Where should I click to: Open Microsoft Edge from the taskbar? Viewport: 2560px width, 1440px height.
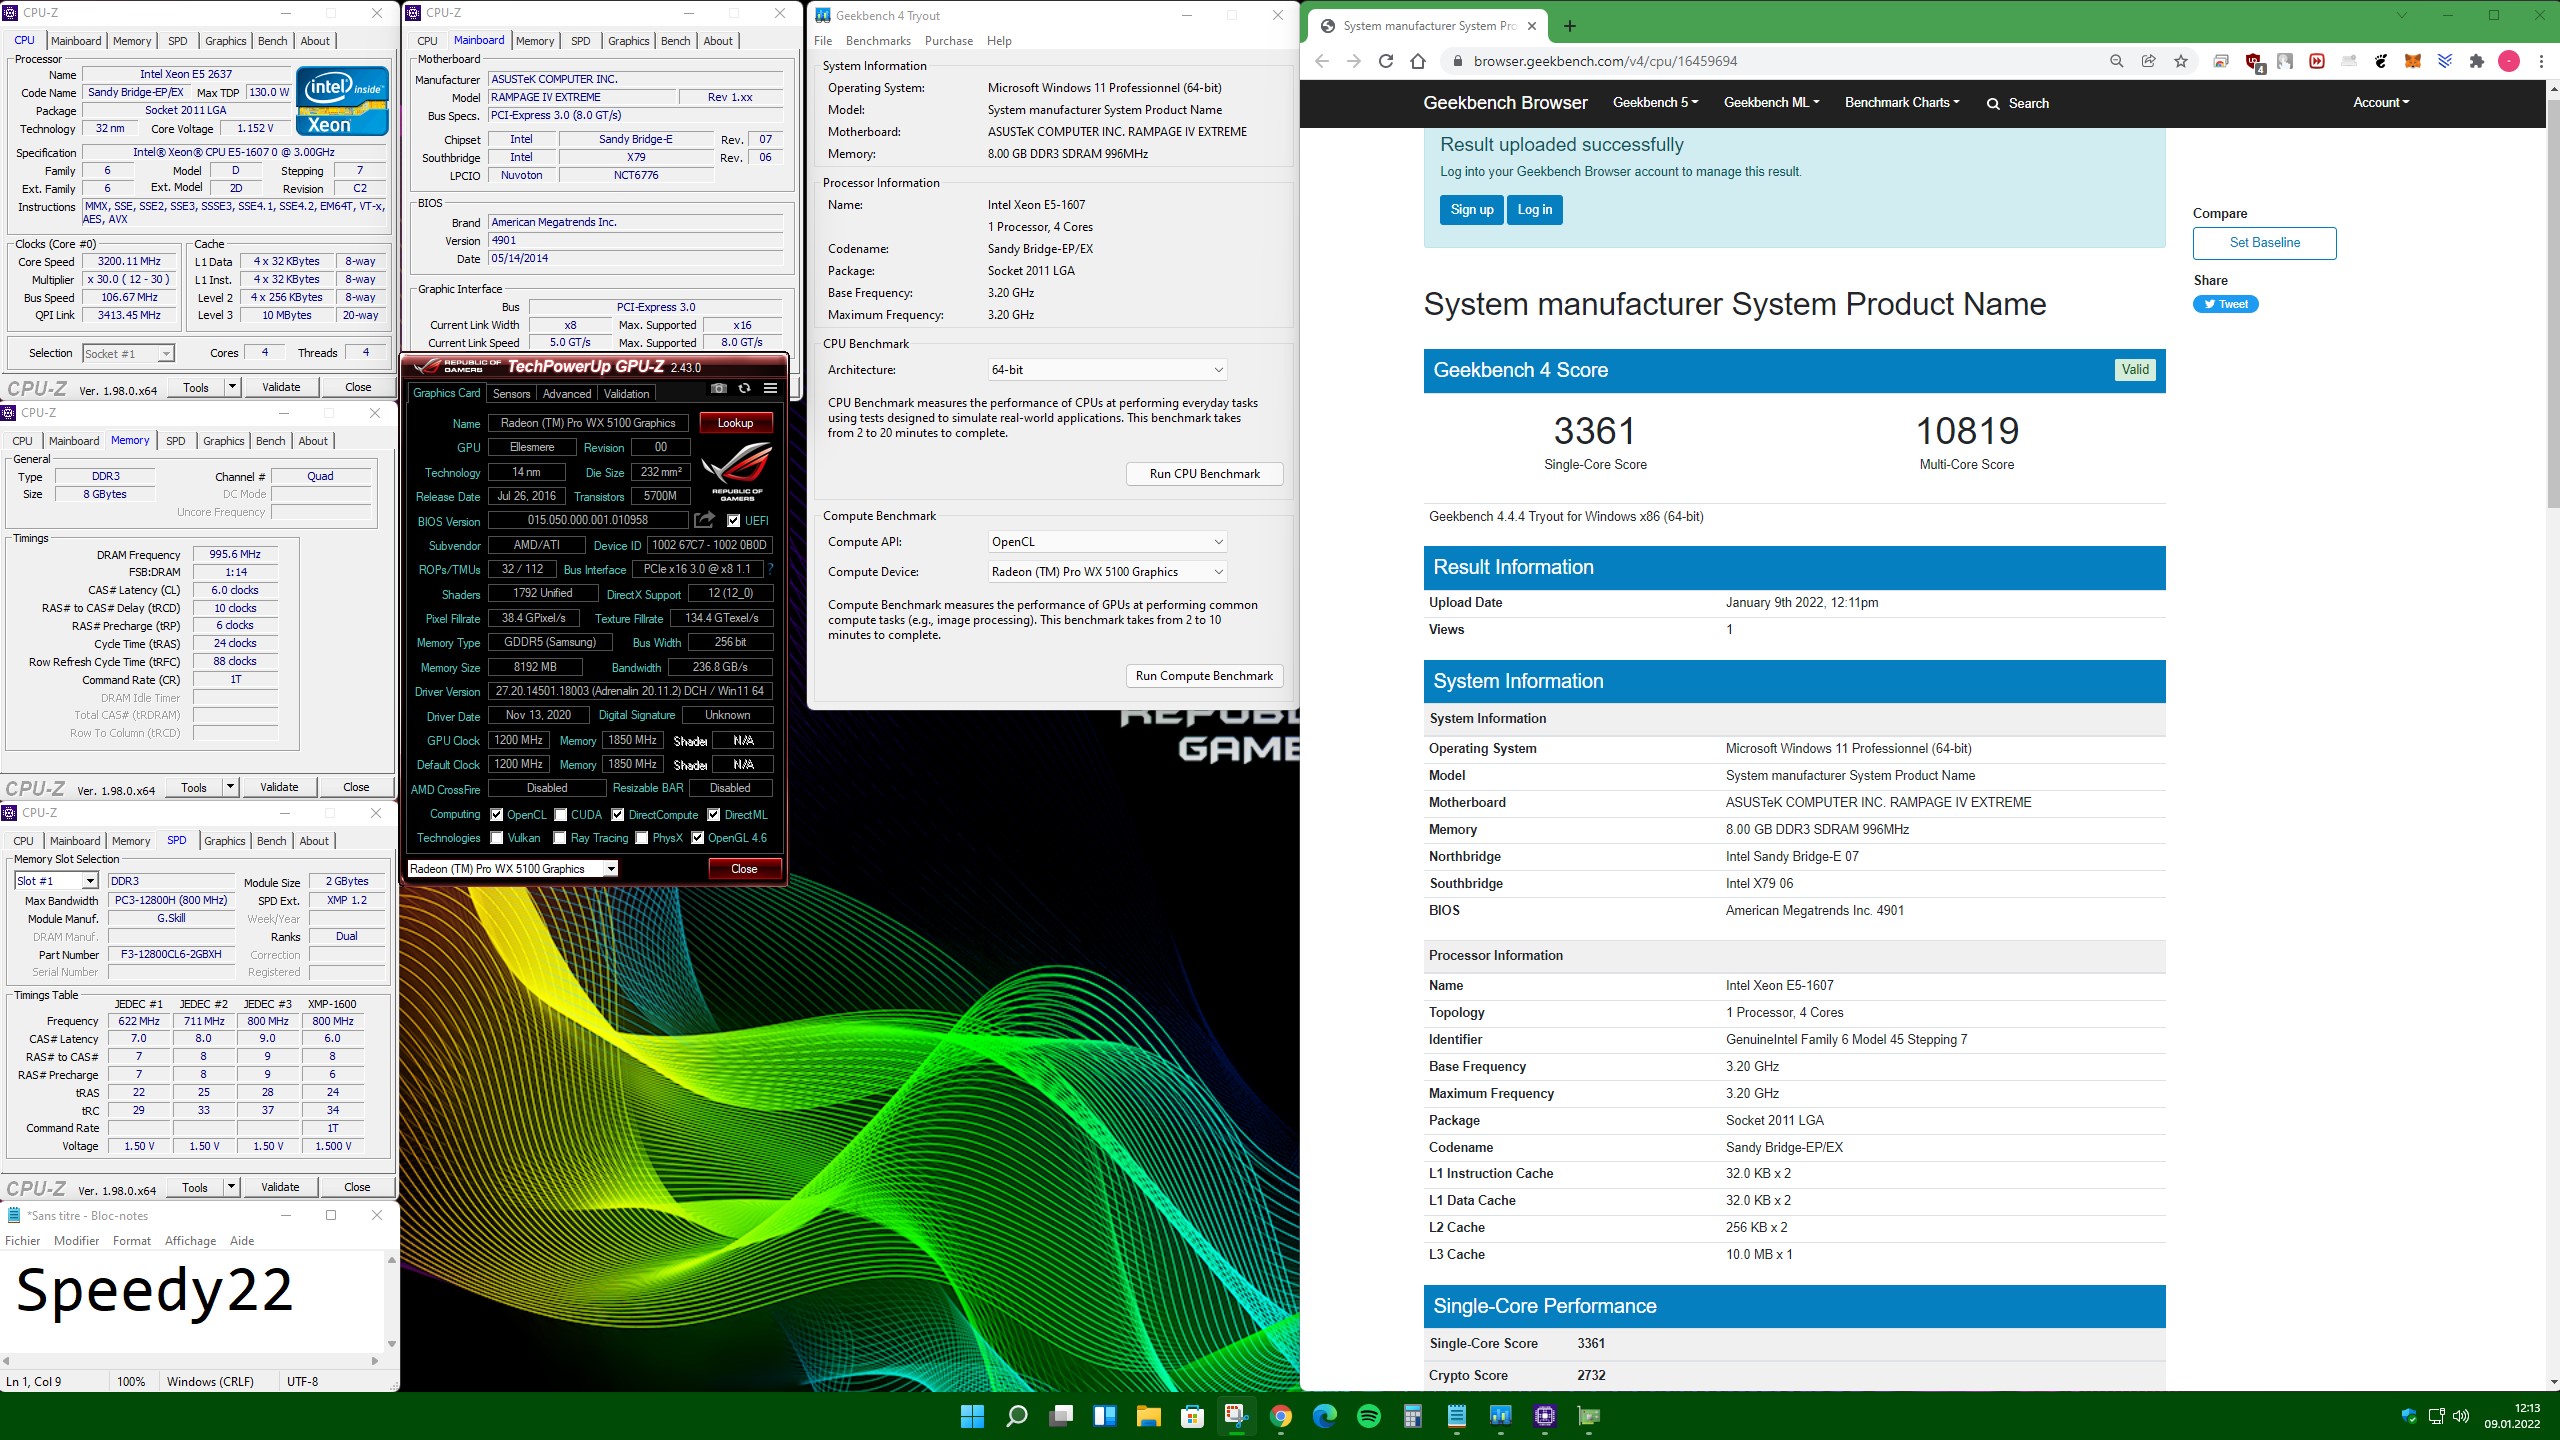pos(1324,1416)
